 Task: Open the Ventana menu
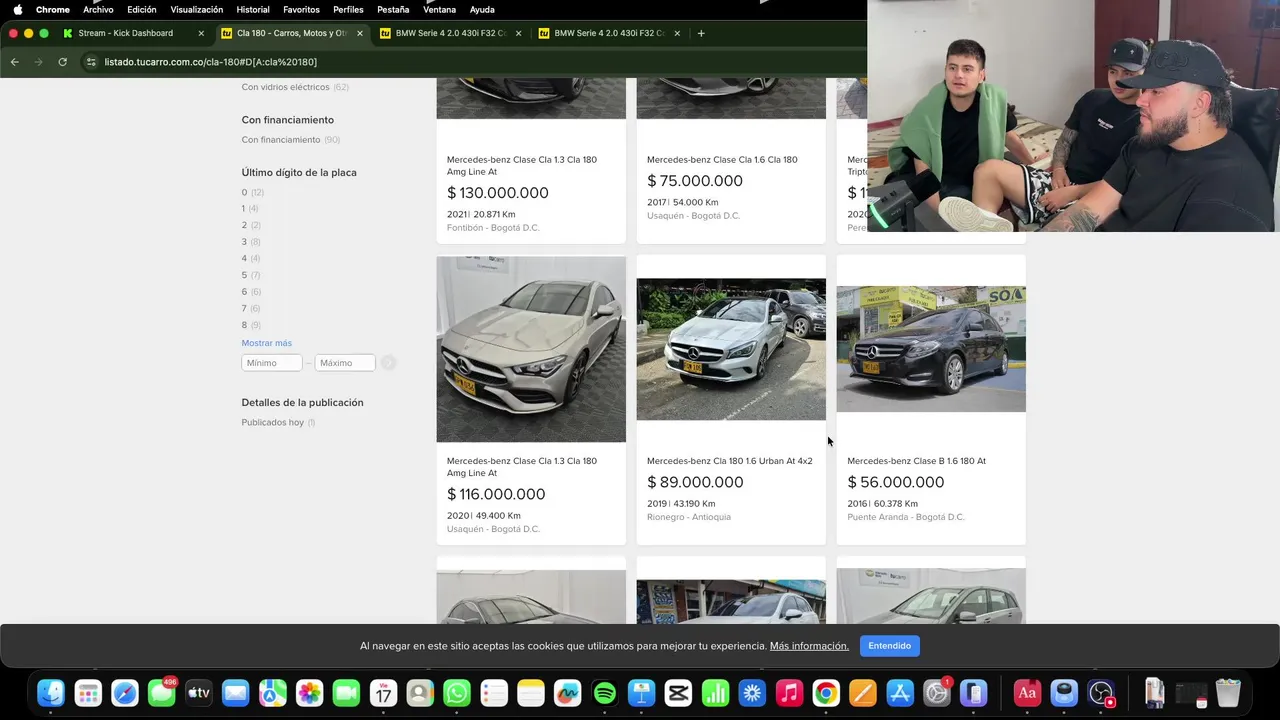click(x=439, y=9)
